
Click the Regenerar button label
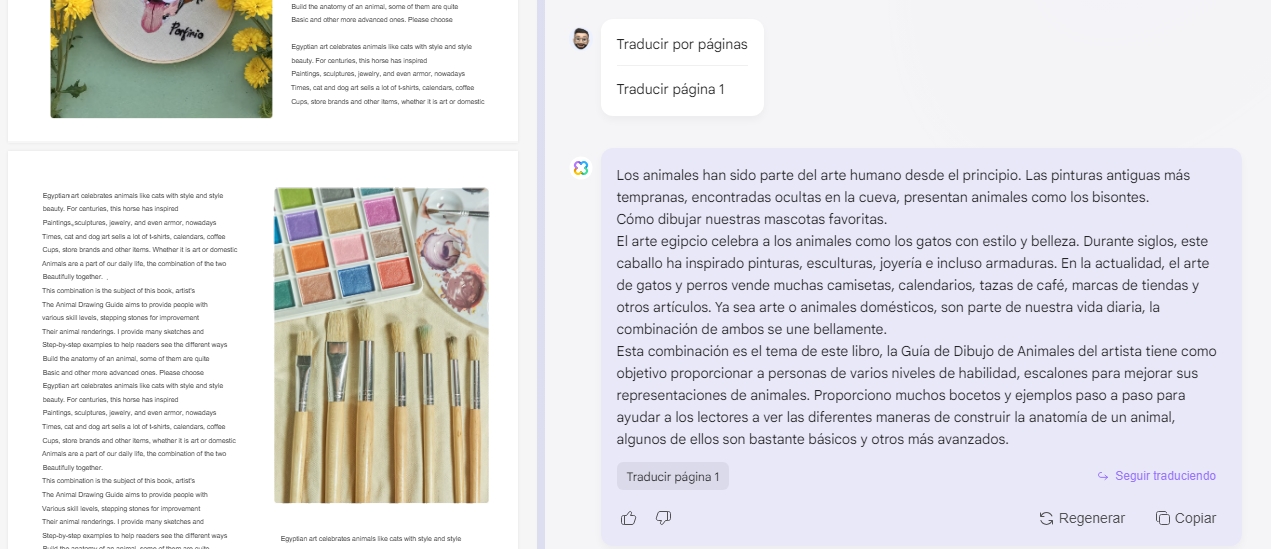click(1092, 518)
